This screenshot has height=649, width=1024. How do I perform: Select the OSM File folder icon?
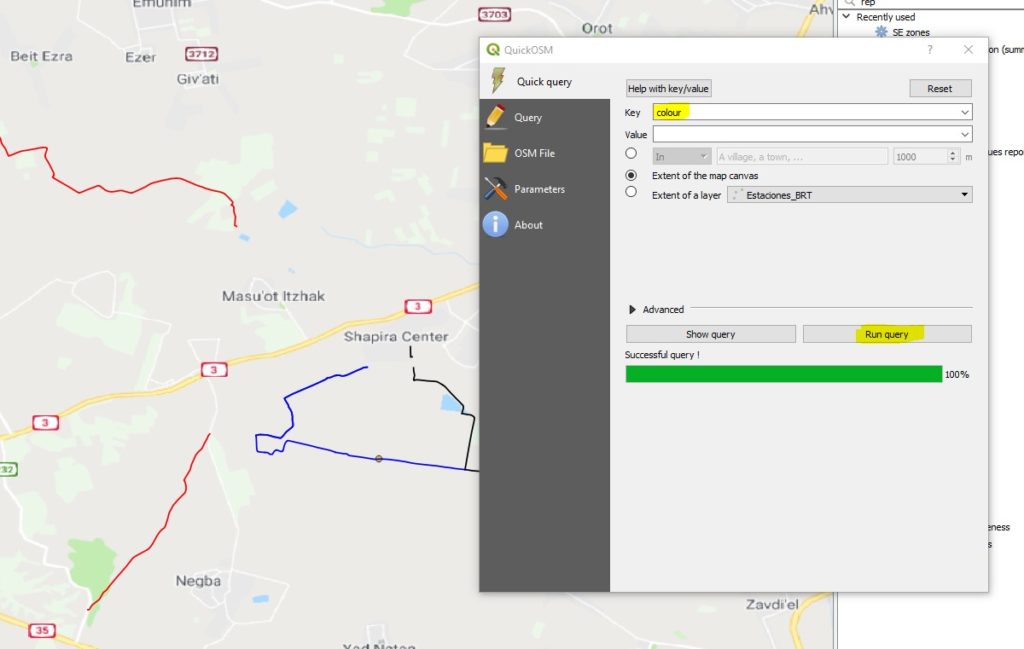(x=496, y=153)
